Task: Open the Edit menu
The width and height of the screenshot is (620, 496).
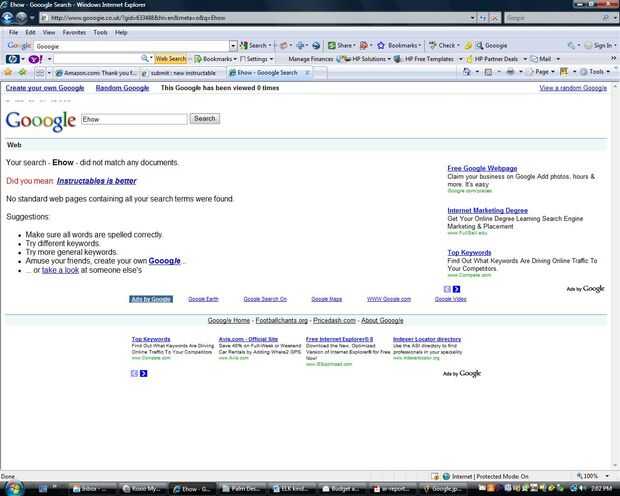Action: click(30, 32)
